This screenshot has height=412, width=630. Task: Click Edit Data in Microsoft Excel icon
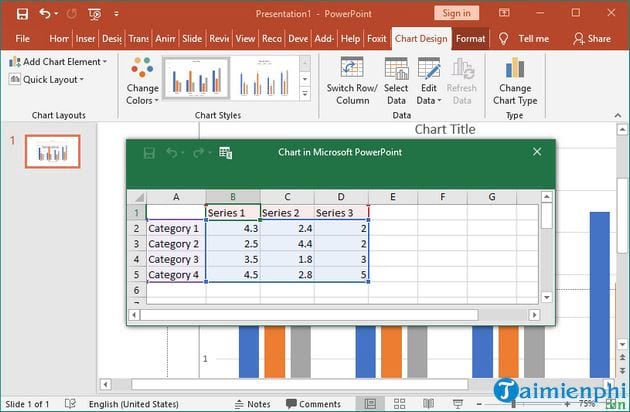click(226, 153)
